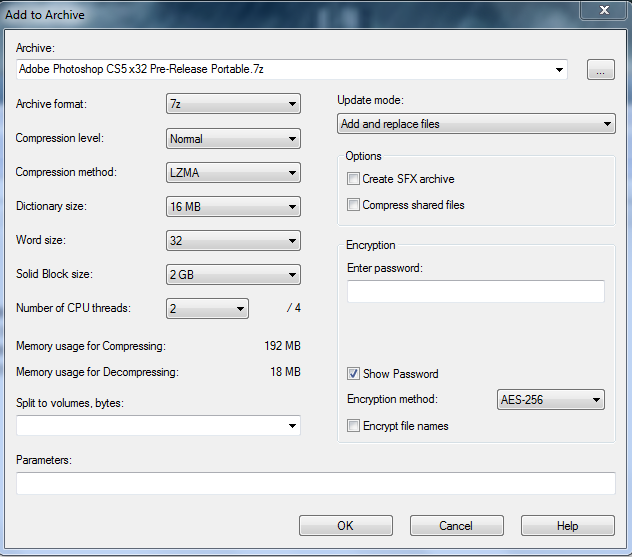
Task: Click the 'Encryption method:' label
Action: pos(392,399)
